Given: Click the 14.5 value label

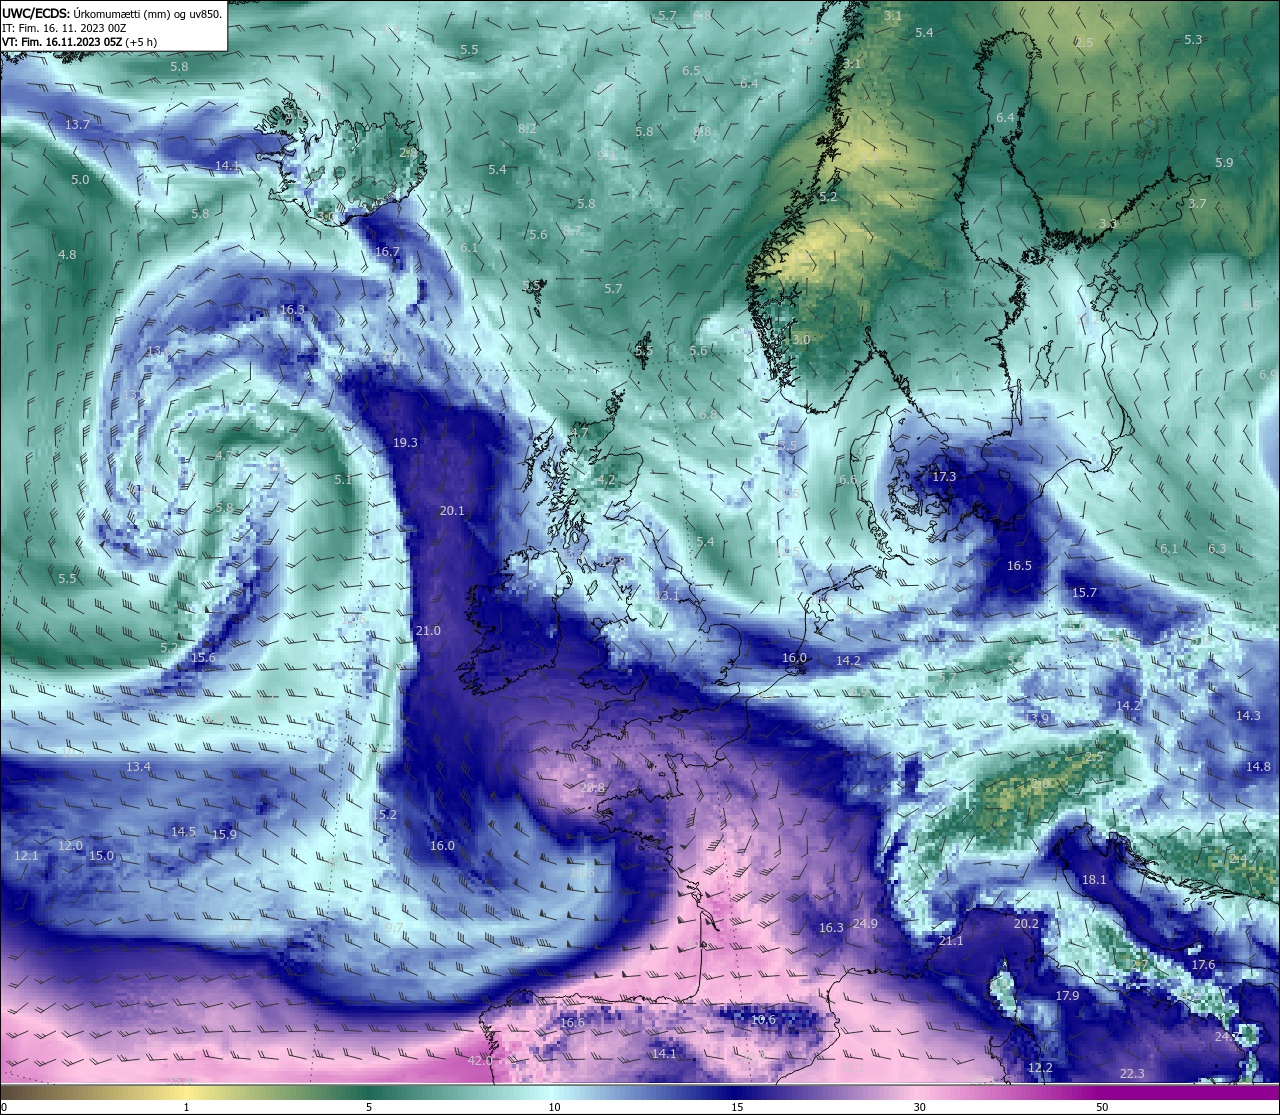Looking at the screenshot, I should pyautogui.click(x=183, y=832).
